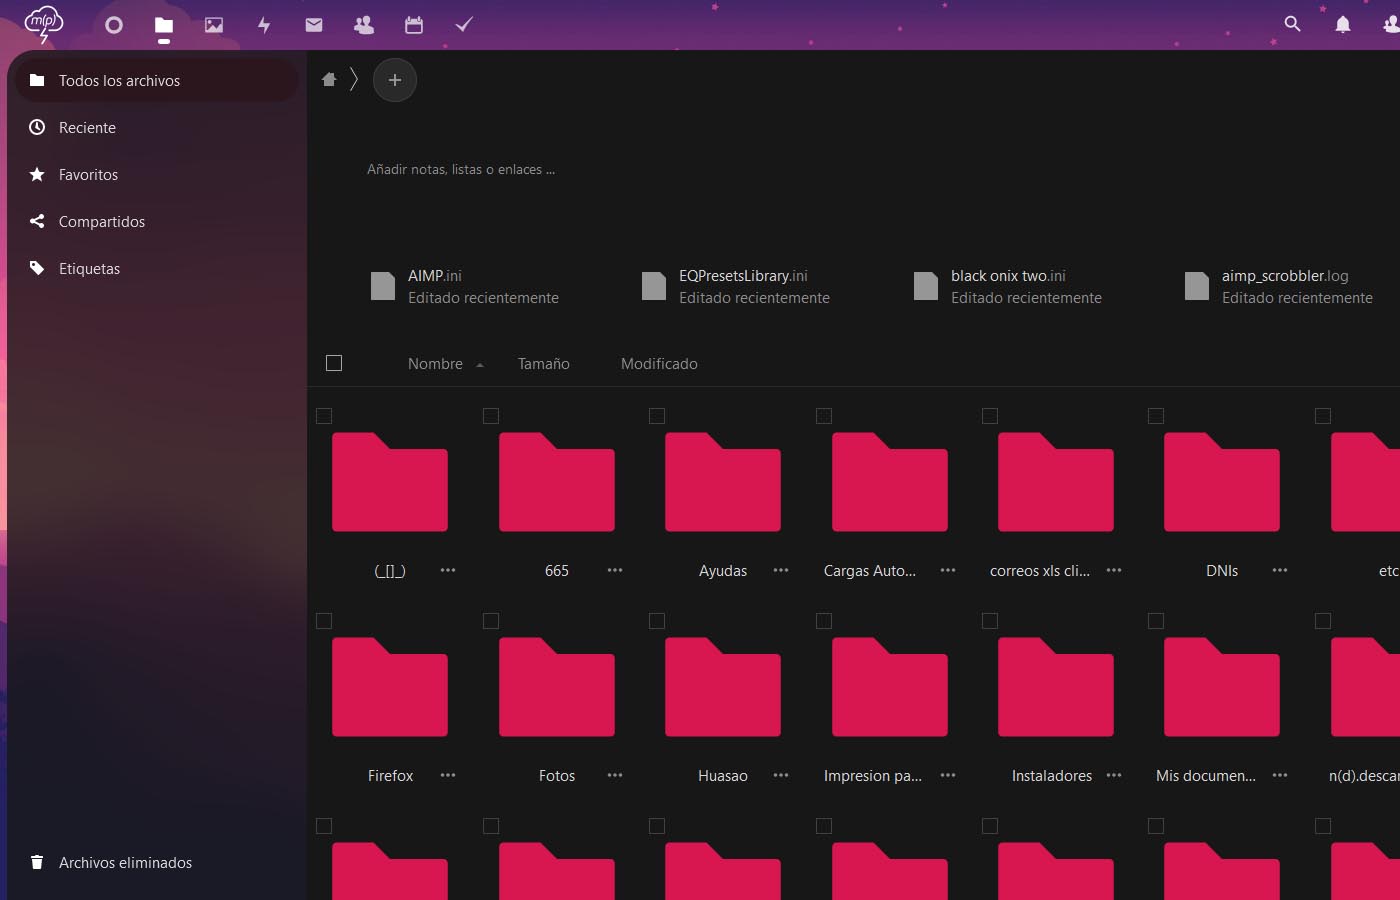Open the Contacts app icon
1400x900 pixels.
tap(364, 25)
